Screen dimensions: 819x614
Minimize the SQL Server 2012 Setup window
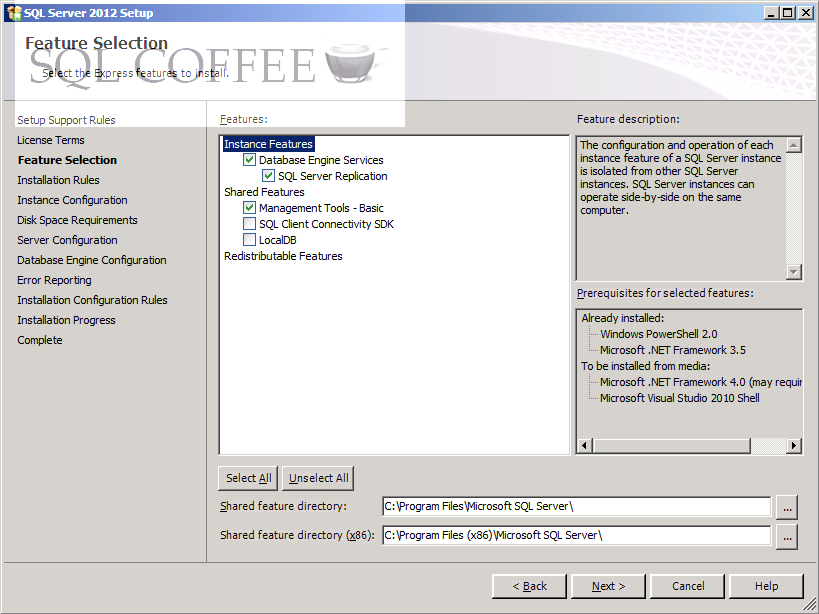pyautogui.click(x=771, y=13)
